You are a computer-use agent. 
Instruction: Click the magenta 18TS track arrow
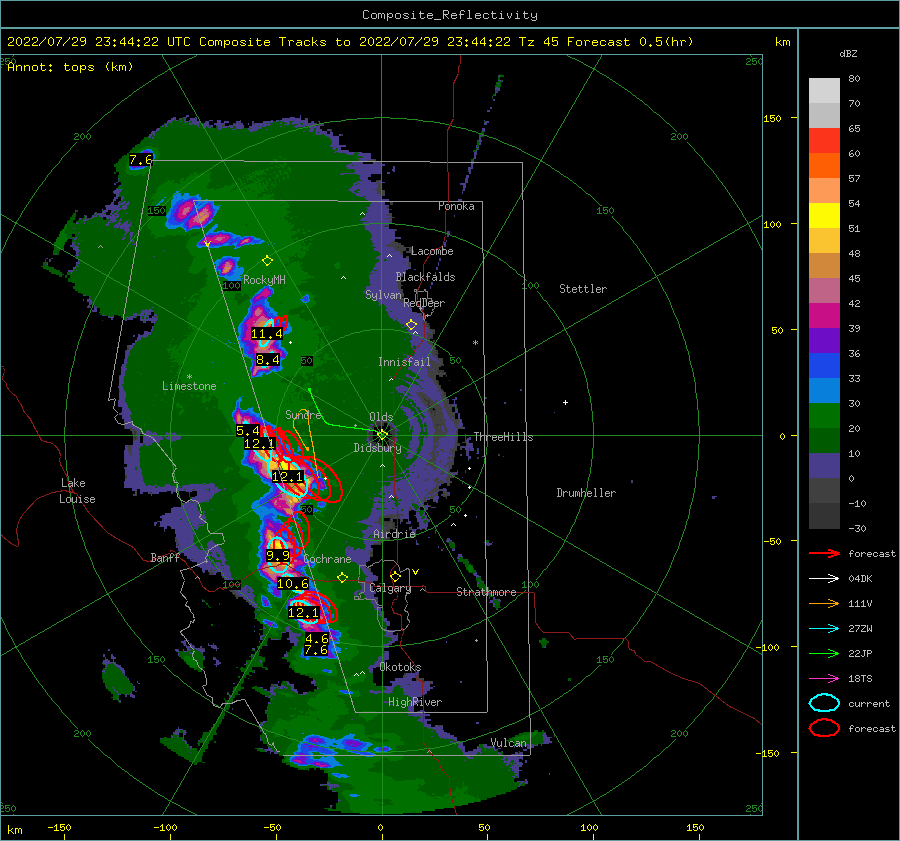pyautogui.click(x=824, y=679)
